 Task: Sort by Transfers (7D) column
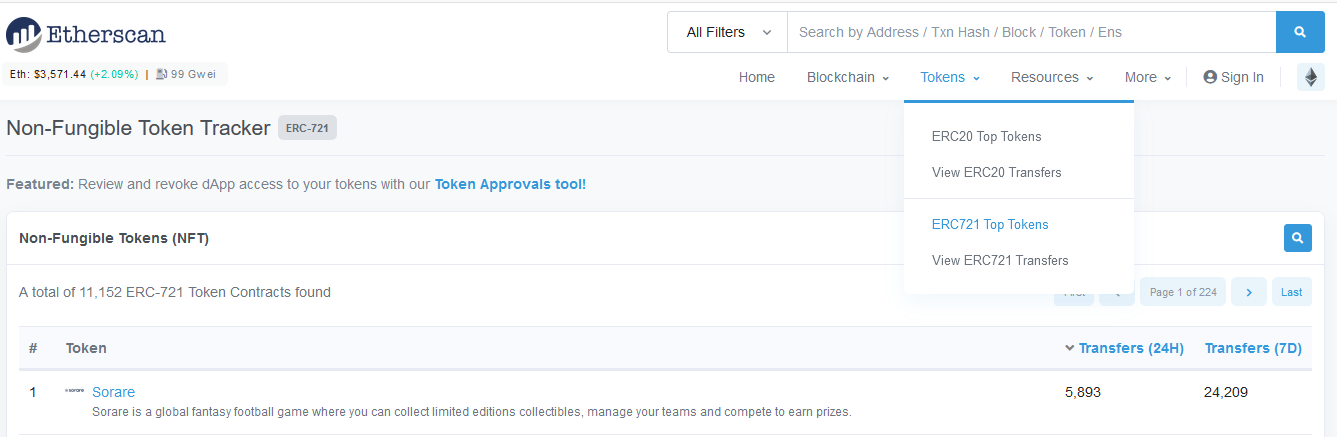1253,348
